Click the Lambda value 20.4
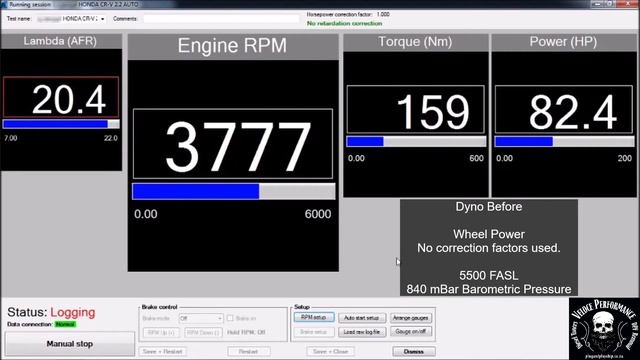640x360 pixels. click(69, 100)
